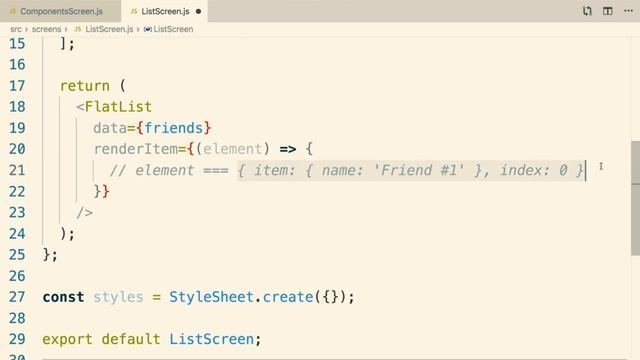The image size is (640, 360).
Task: Open the more actions ellipsis menu
Action: [x=629, y=11]
